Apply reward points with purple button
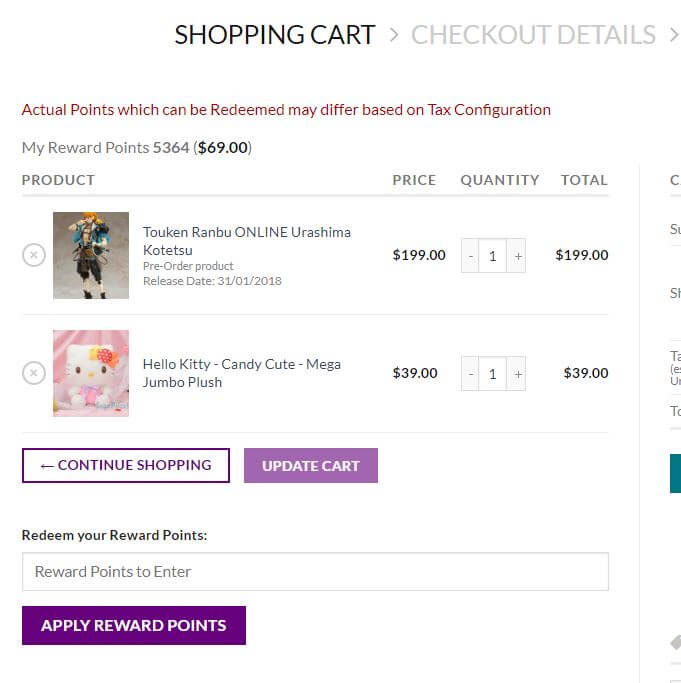 pos(134,625)
